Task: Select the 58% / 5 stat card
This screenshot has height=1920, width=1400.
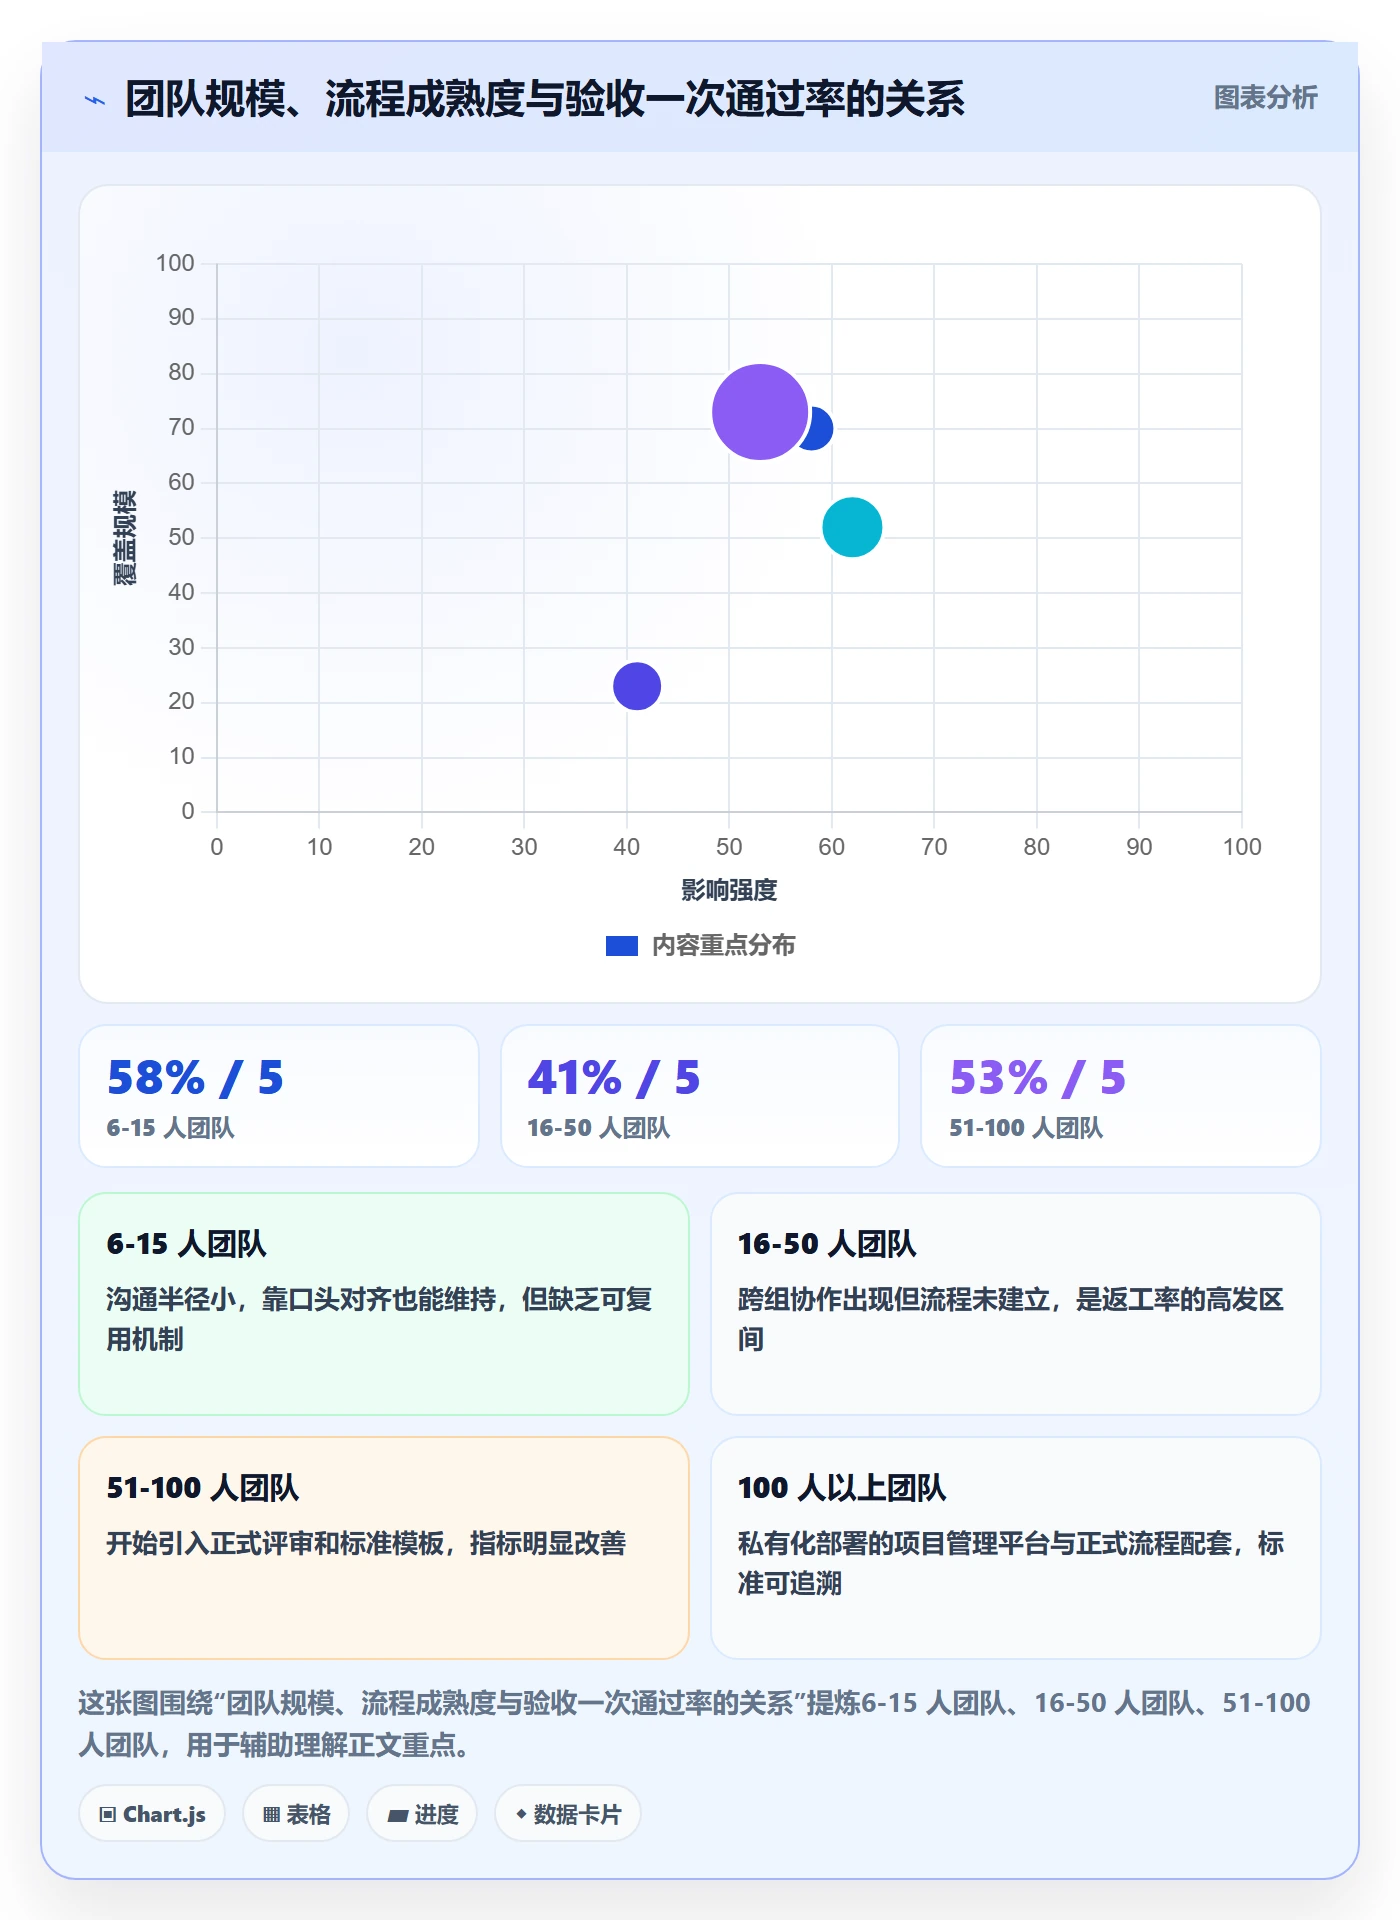Action: pos(279,1096)
